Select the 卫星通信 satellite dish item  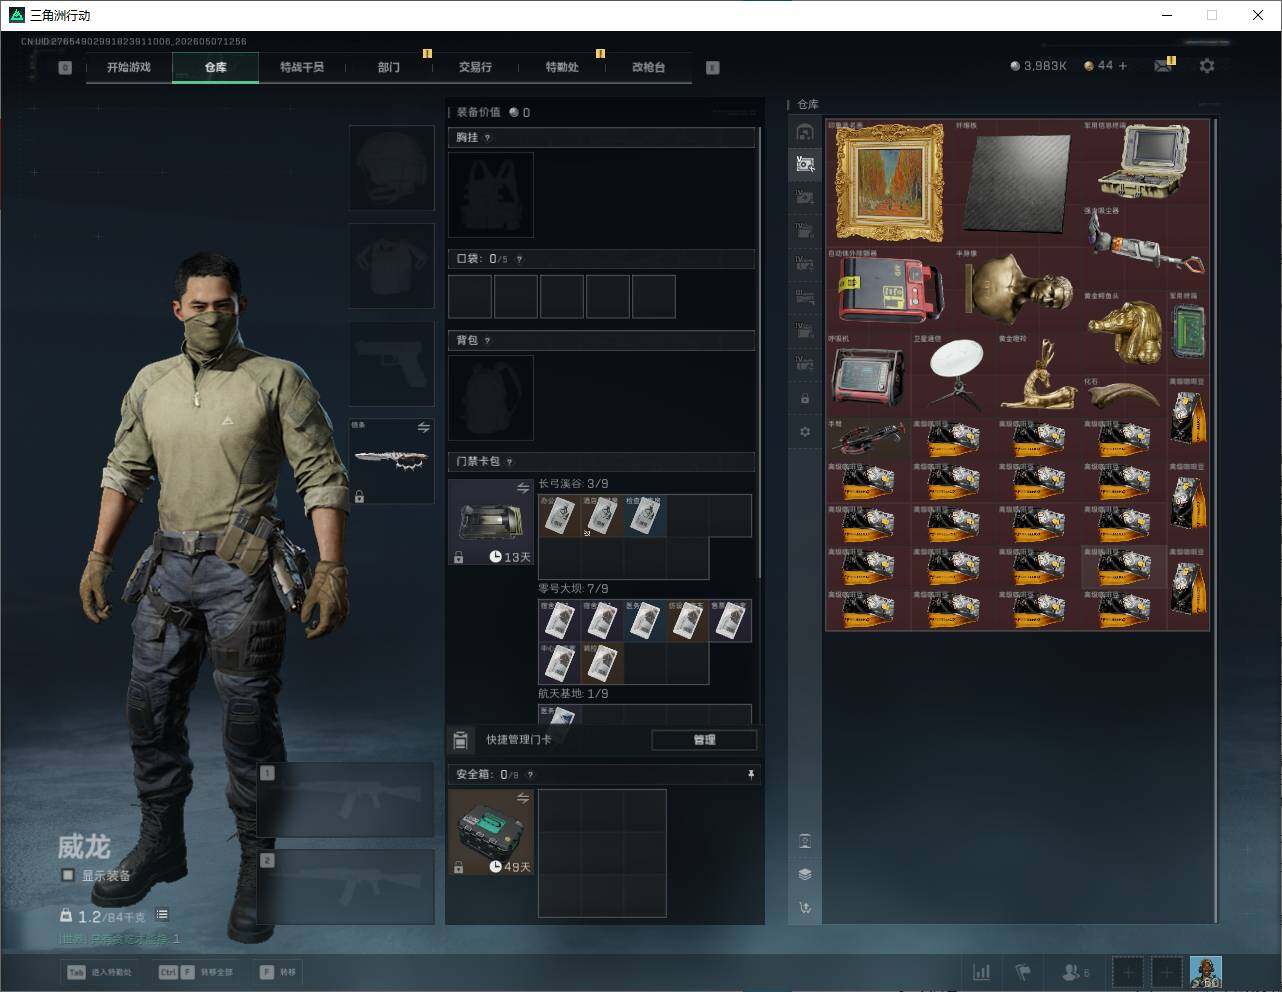953,375
